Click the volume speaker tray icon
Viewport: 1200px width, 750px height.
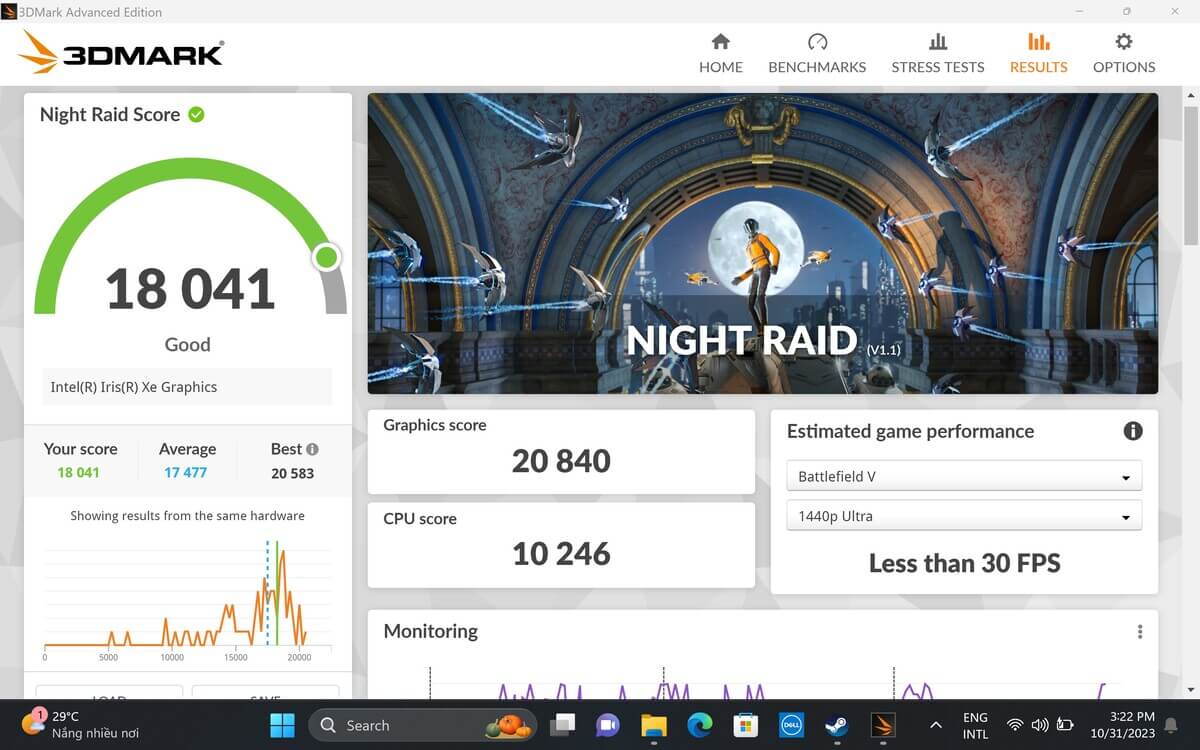(1040, 725)
